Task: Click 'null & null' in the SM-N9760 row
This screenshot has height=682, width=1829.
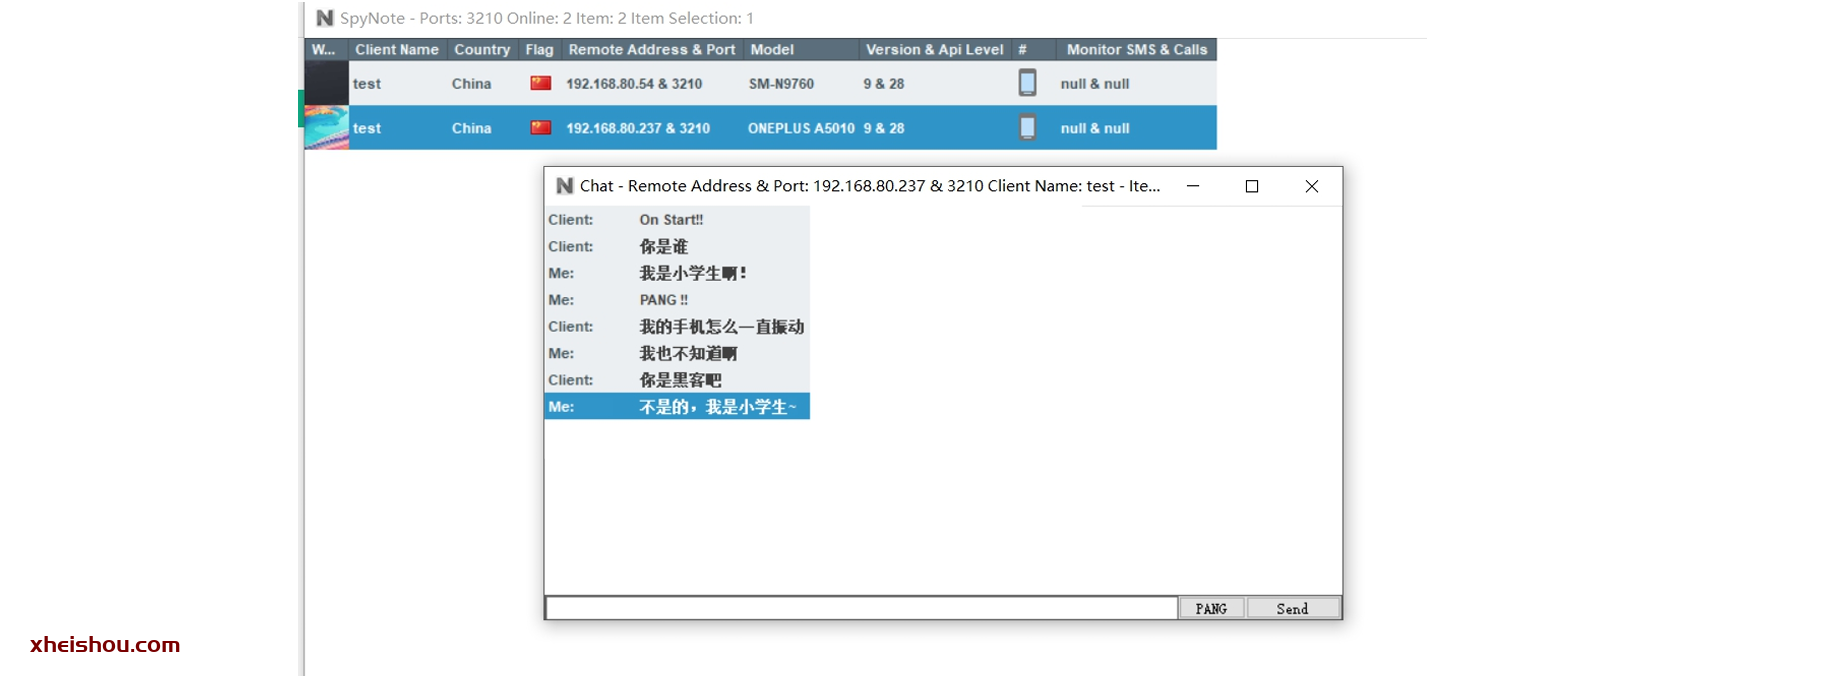Action: point(1095,84)
